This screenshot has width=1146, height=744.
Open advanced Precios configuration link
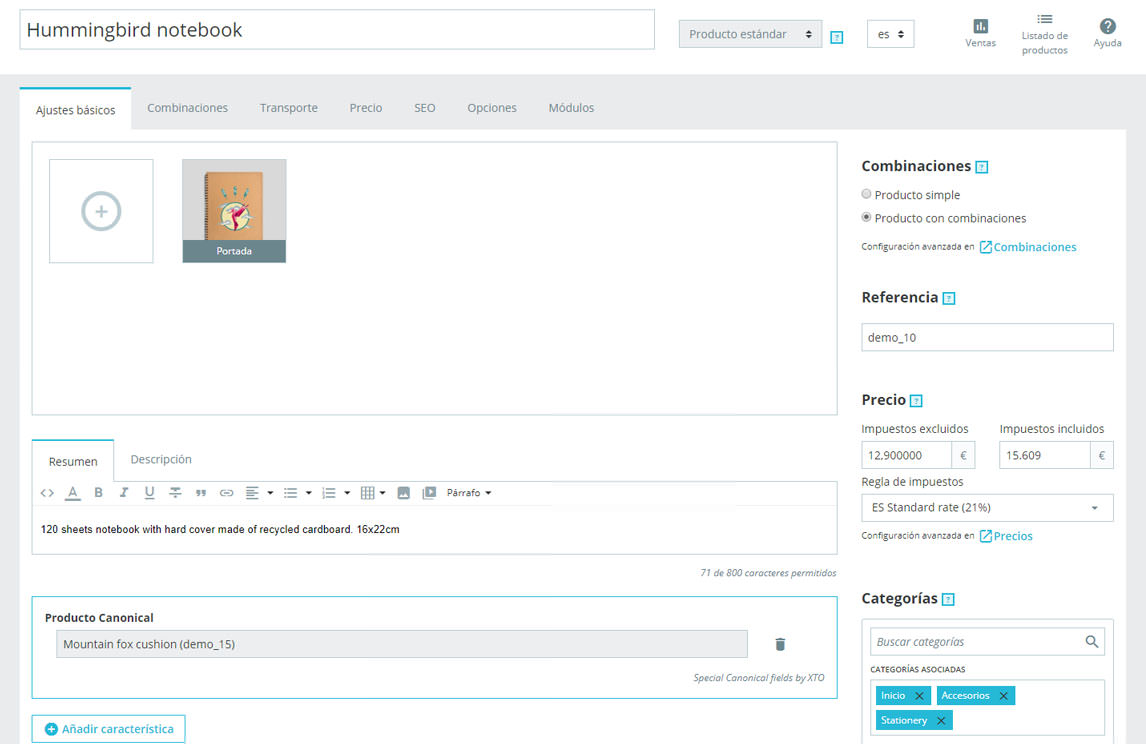tap(1012, 535)
